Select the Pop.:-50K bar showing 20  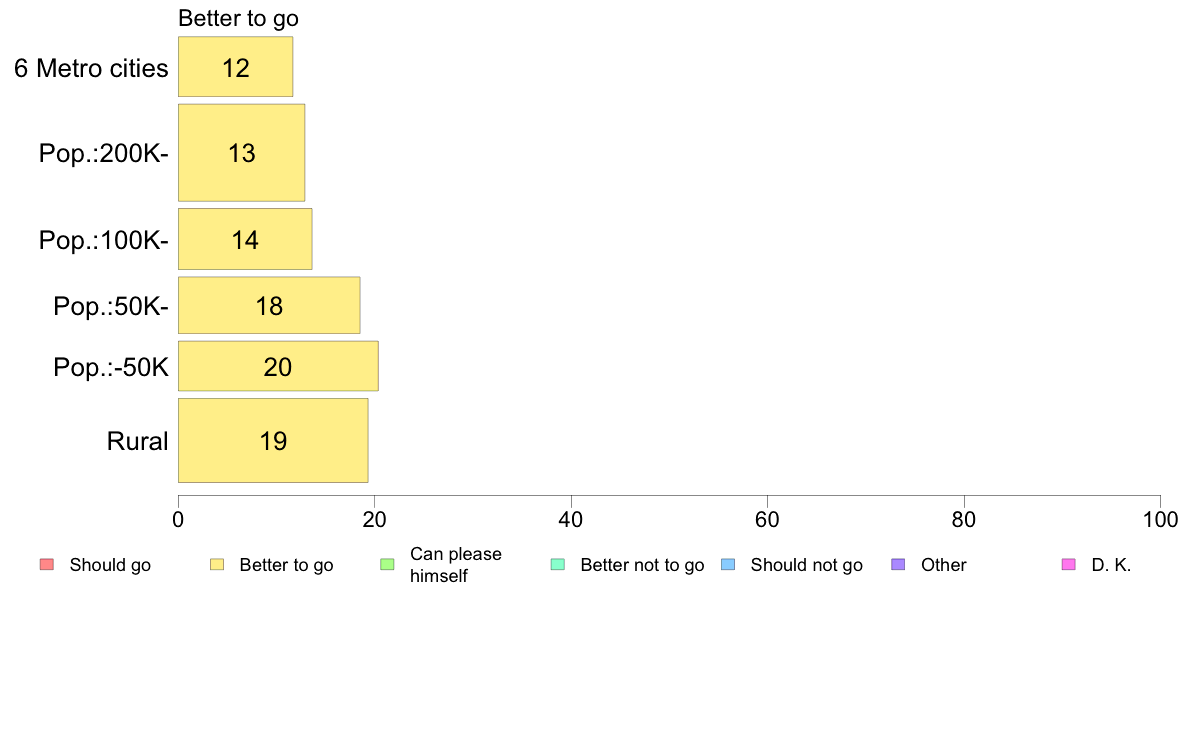(278, 366)
